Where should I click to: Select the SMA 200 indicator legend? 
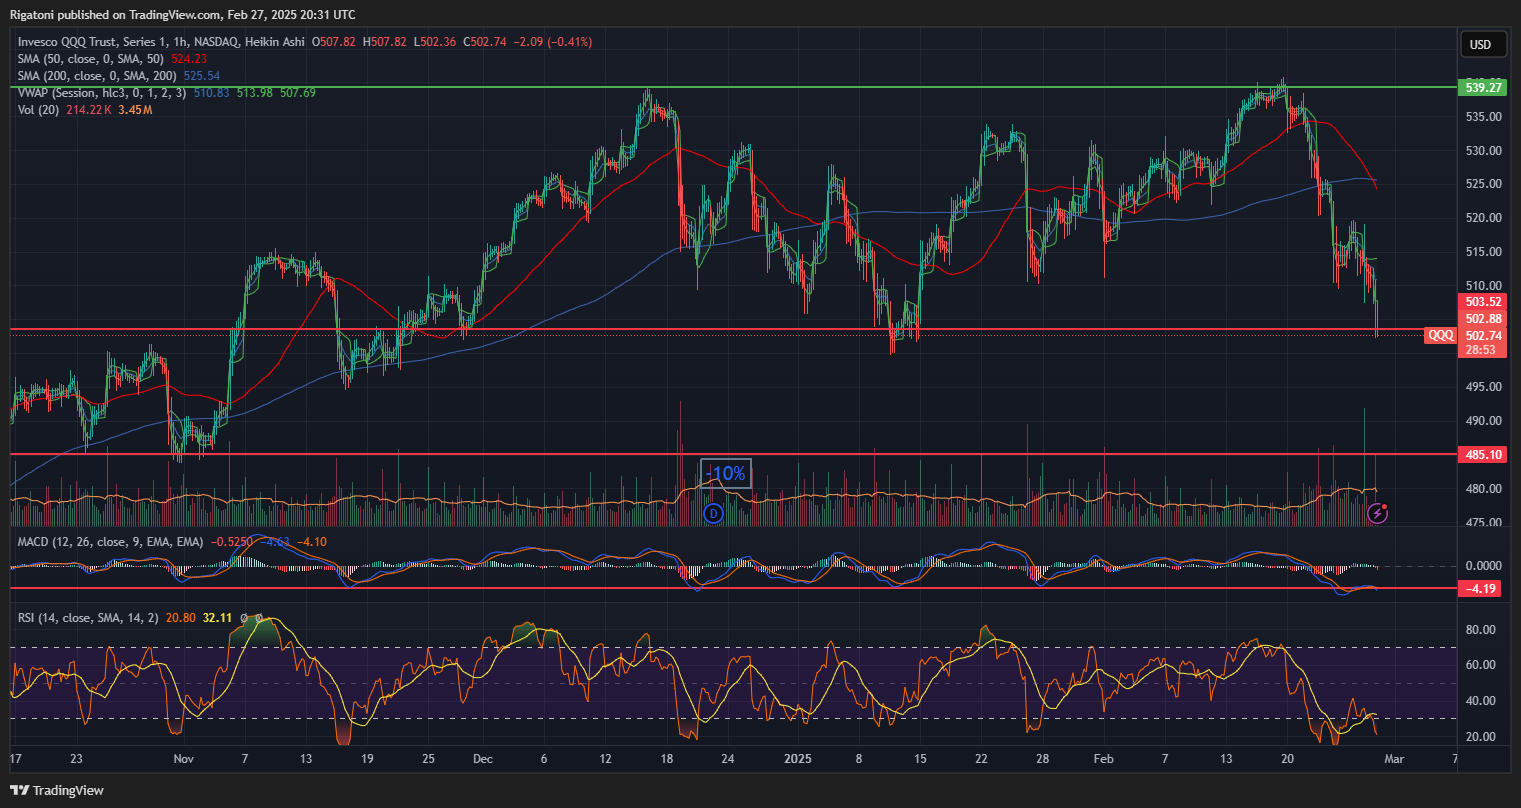tap(98, 76)
